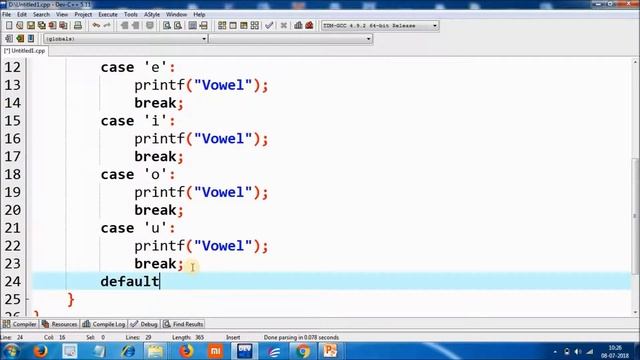Click 'case 'i':' on line 15

tap(138, 121)
